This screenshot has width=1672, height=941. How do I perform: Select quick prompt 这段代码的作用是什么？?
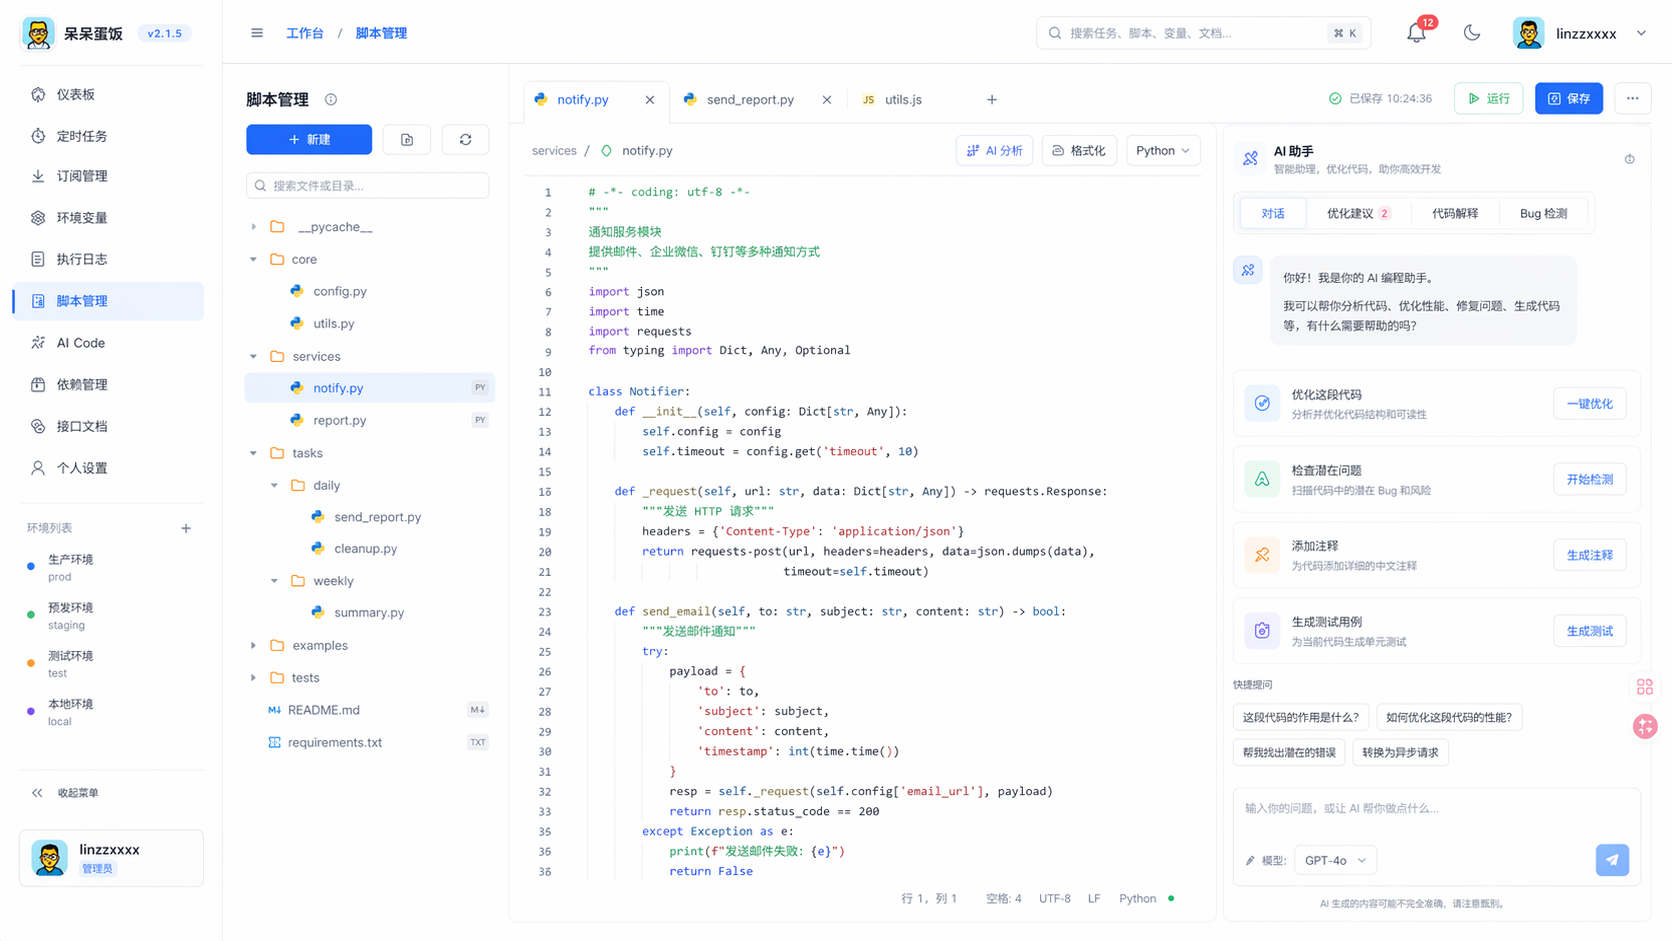click(x=1300, y=717)
